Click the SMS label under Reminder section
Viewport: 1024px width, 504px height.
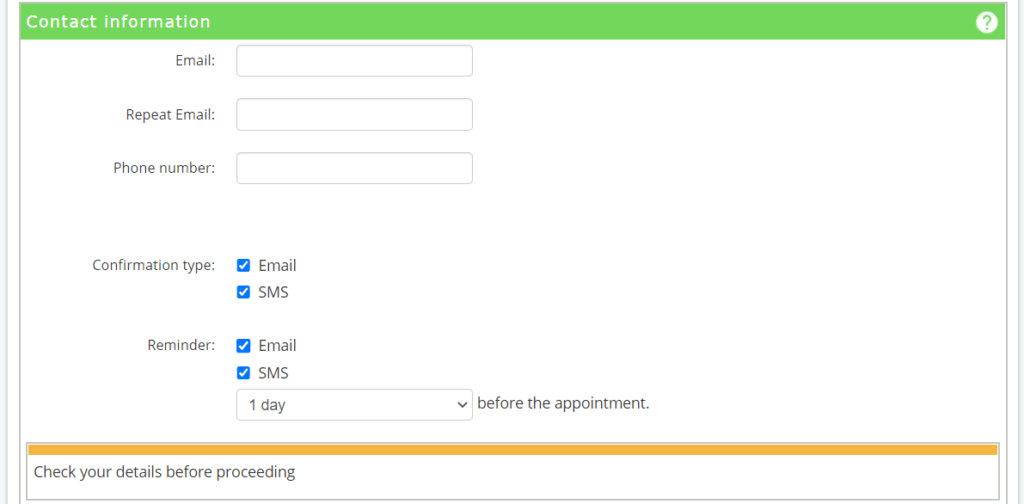273,373
